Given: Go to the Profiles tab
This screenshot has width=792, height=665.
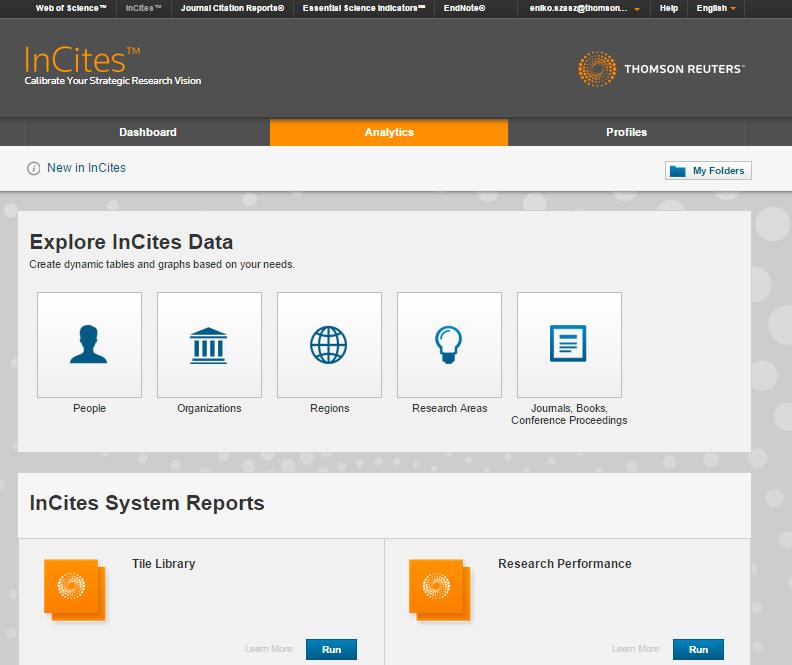Looking at the screenshot, I should 626,132.
